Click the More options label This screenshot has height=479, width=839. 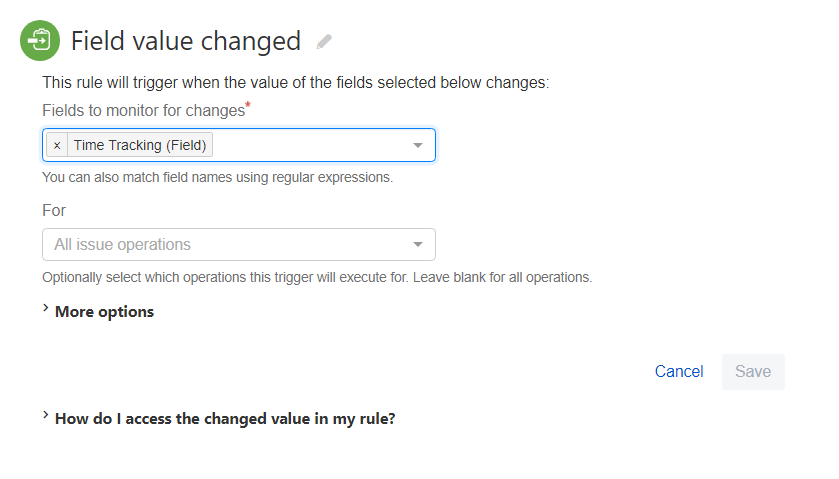point(105,312)
